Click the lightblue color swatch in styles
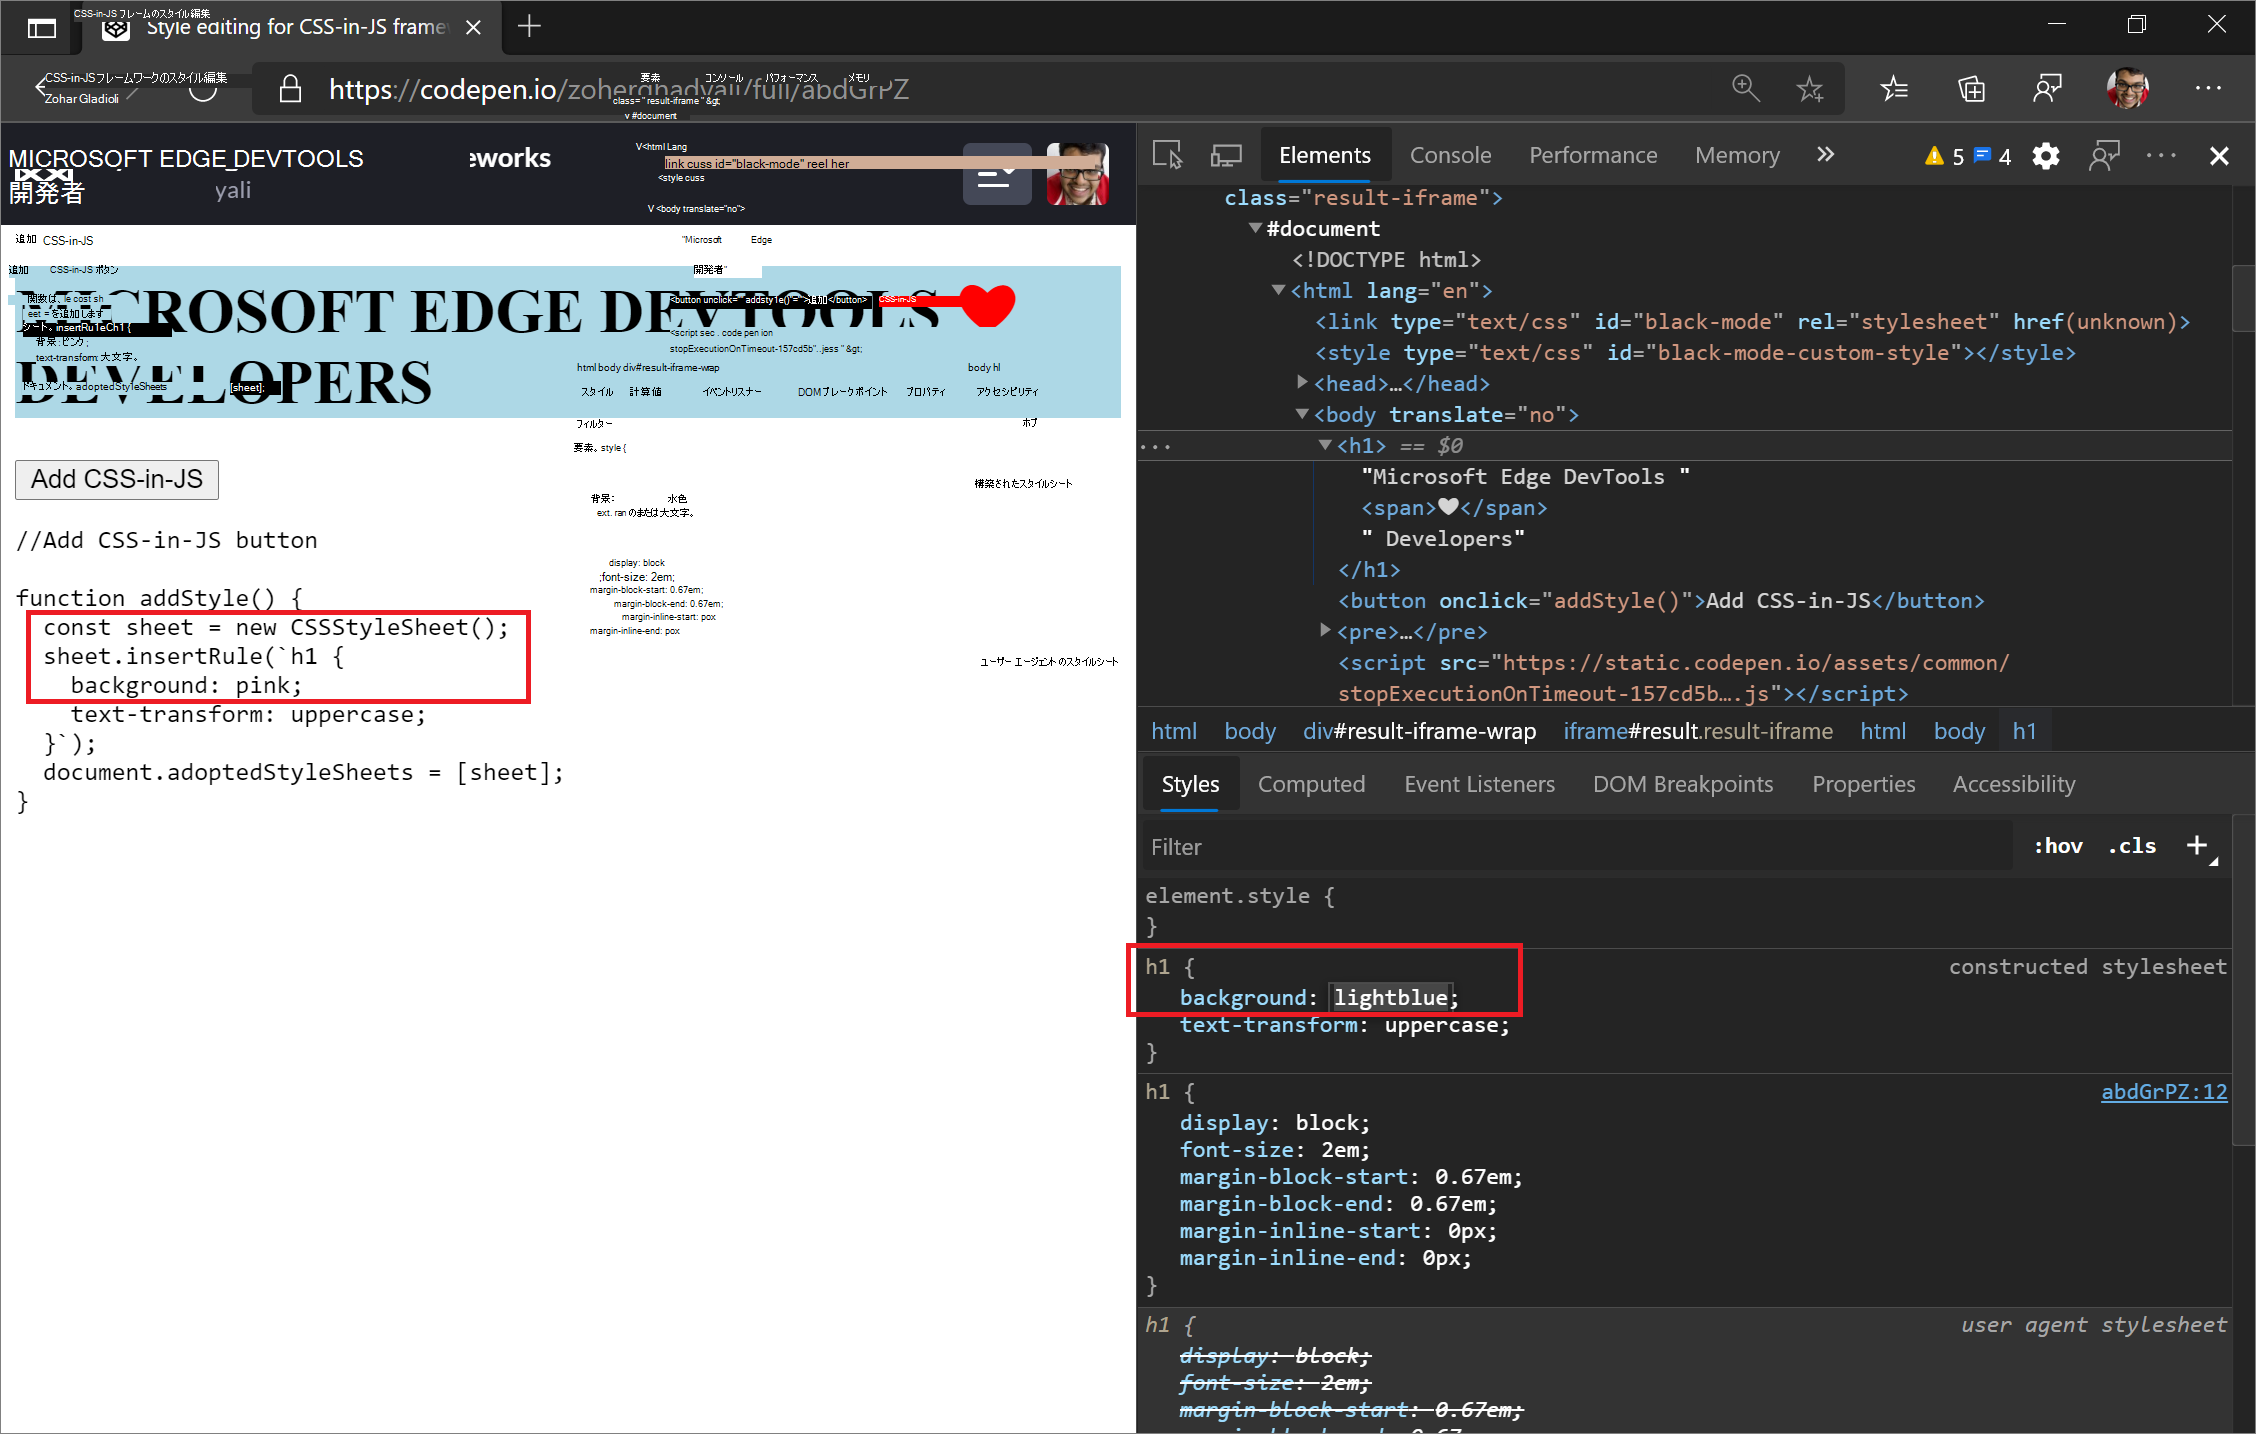This screenshot has width=2256, height=1434. point(1327,998)
